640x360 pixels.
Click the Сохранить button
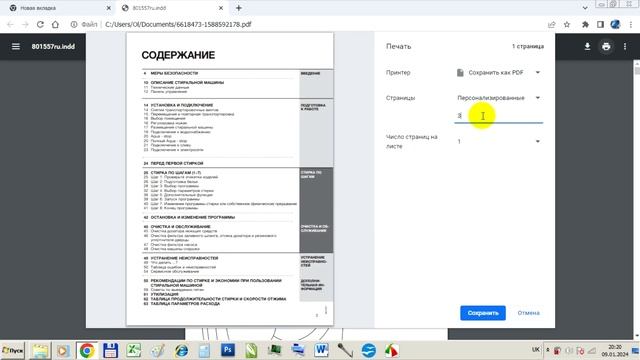483,313
